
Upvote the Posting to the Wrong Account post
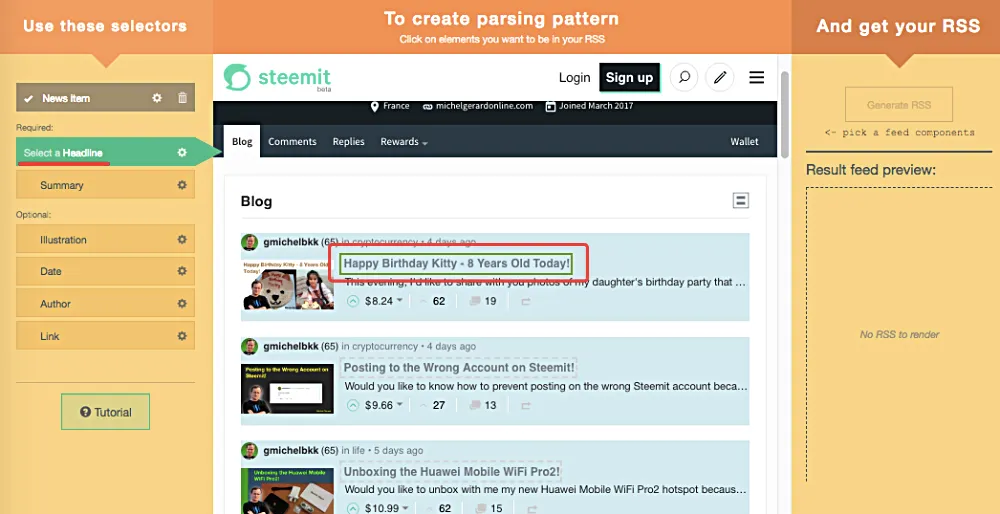coord(353,405)
